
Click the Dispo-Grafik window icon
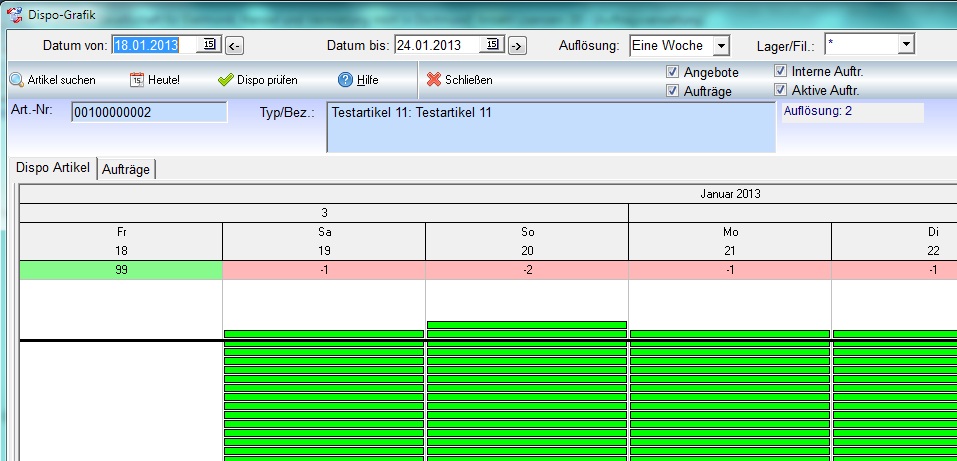pyautogui.click(x=15, y=14)
